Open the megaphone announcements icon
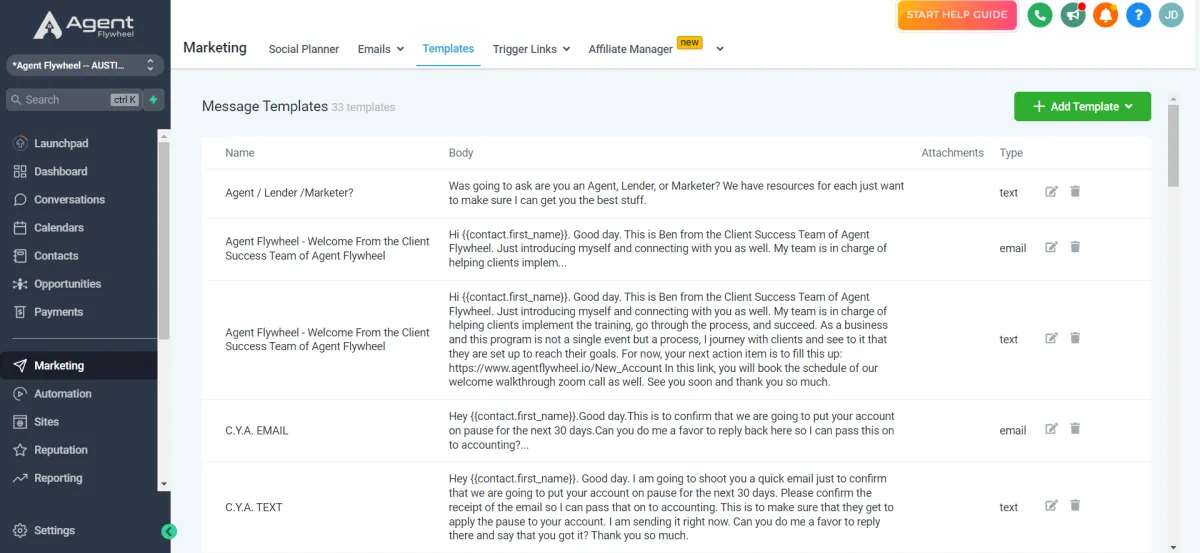 tap(1073, 15)
